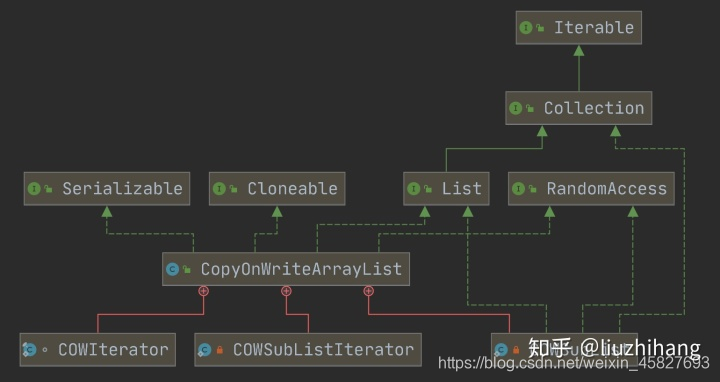Screen dimensions: 720x382
Task: Click the public visibility lock icon beside List
Action: click(x=428, y=189)
